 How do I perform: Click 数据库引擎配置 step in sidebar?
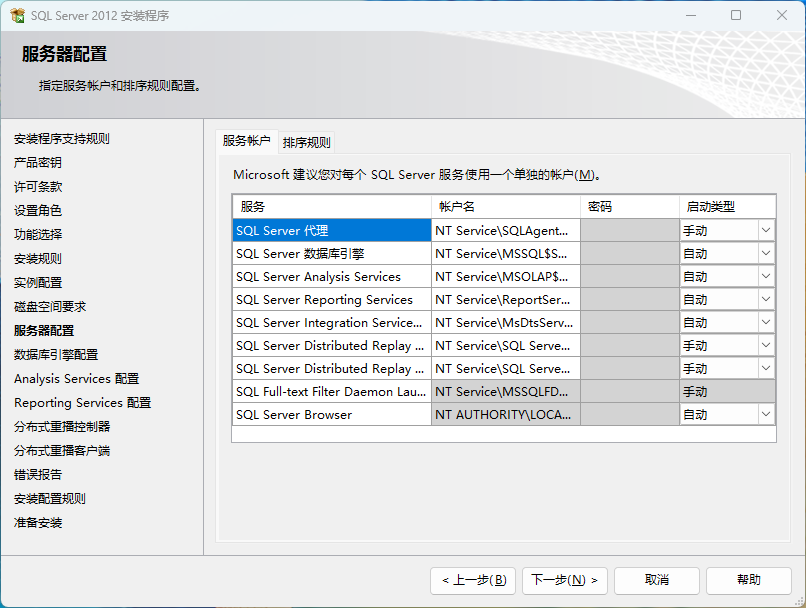(56, 355)
